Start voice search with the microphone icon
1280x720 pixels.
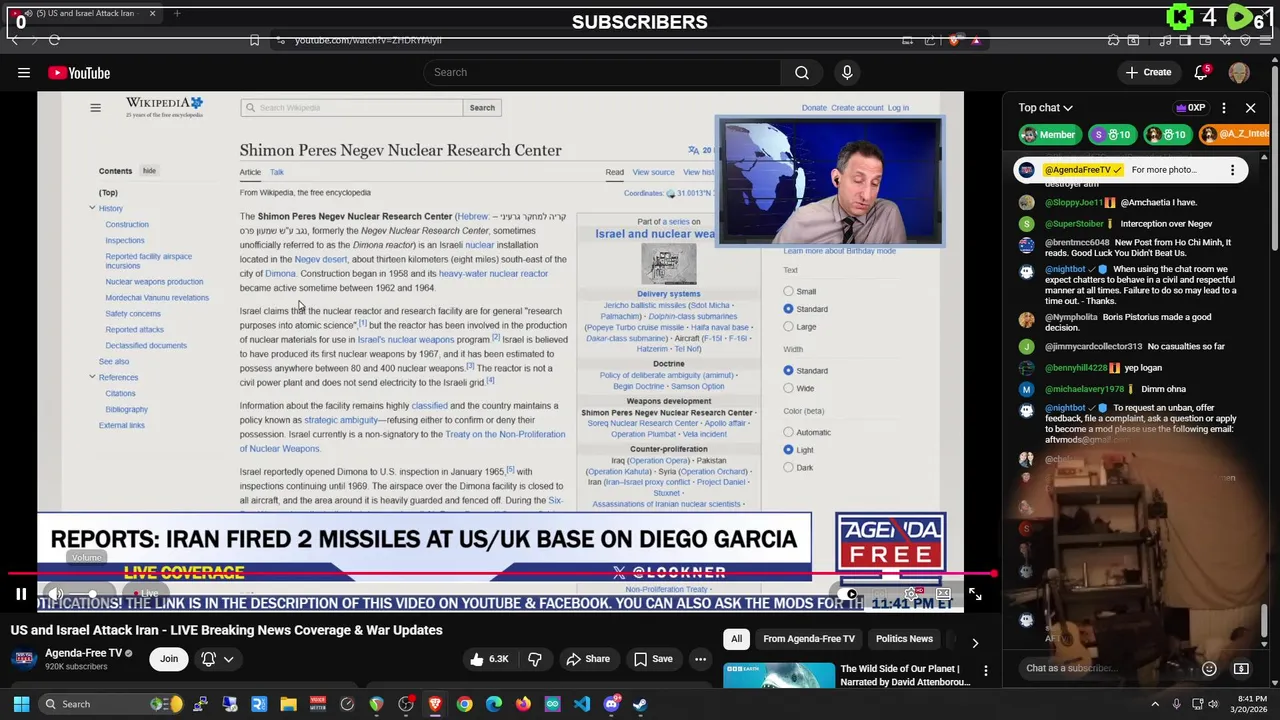coord(847,72)
